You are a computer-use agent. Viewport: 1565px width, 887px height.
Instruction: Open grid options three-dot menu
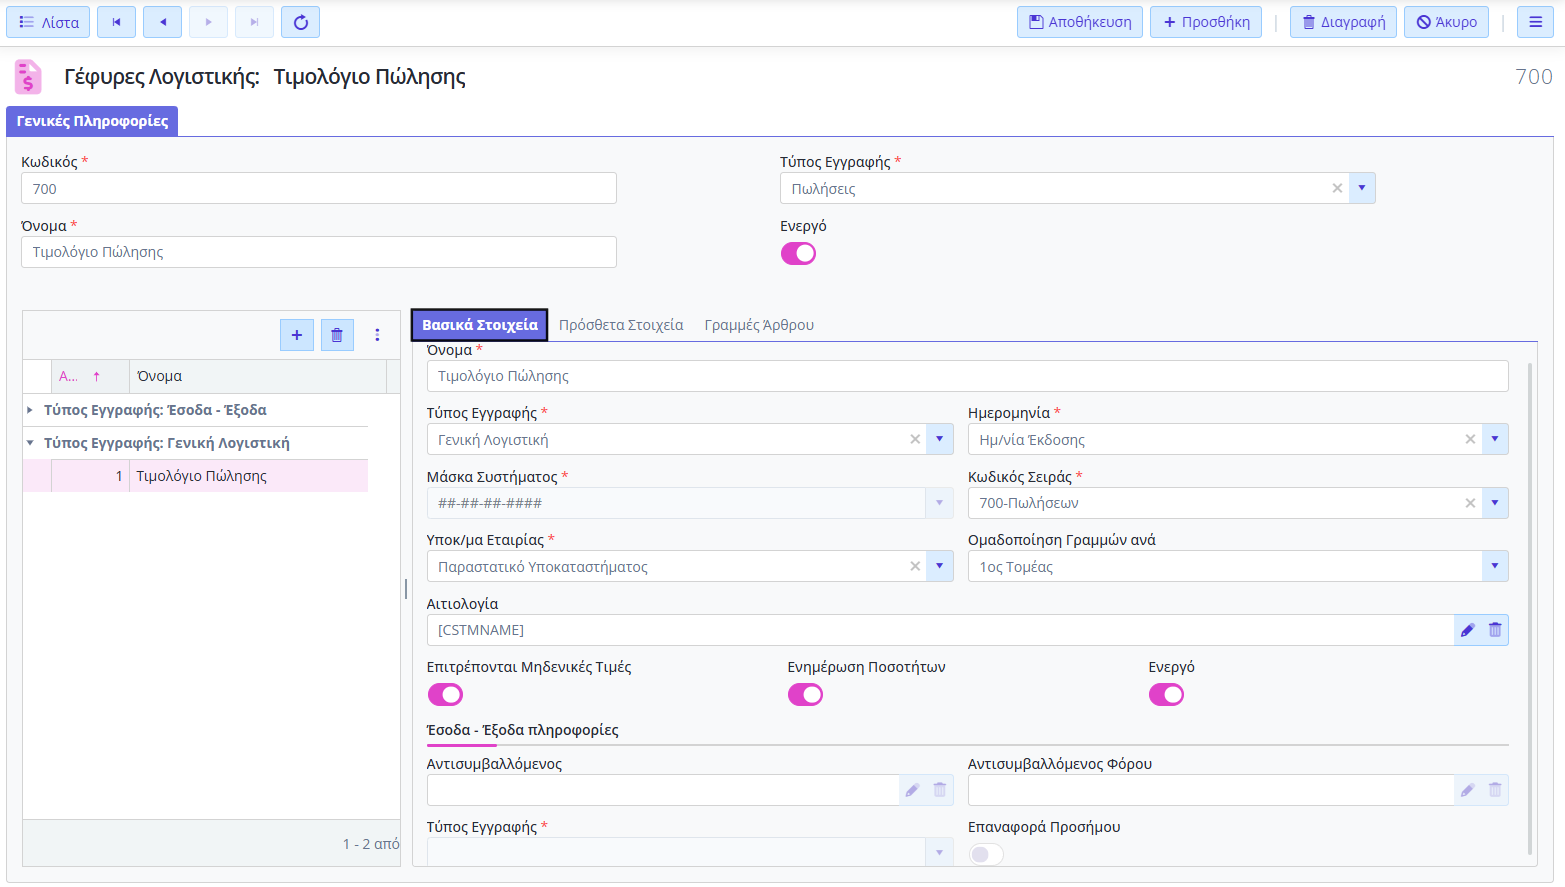377,335
